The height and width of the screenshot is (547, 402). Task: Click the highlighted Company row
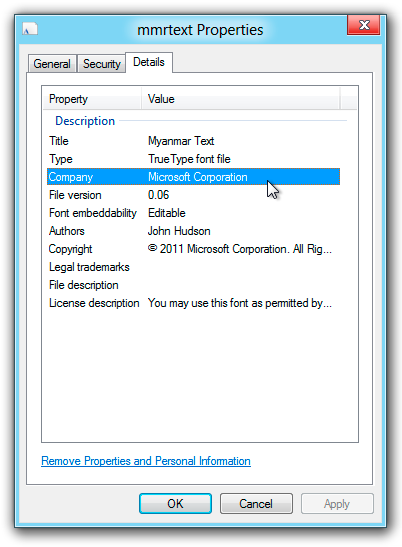(193, 177)
